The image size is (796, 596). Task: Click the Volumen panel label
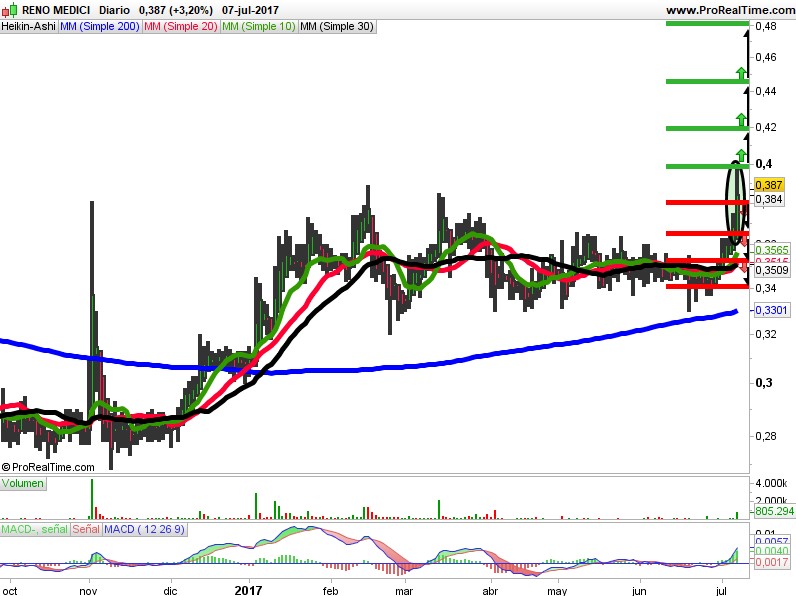point(22,483)
